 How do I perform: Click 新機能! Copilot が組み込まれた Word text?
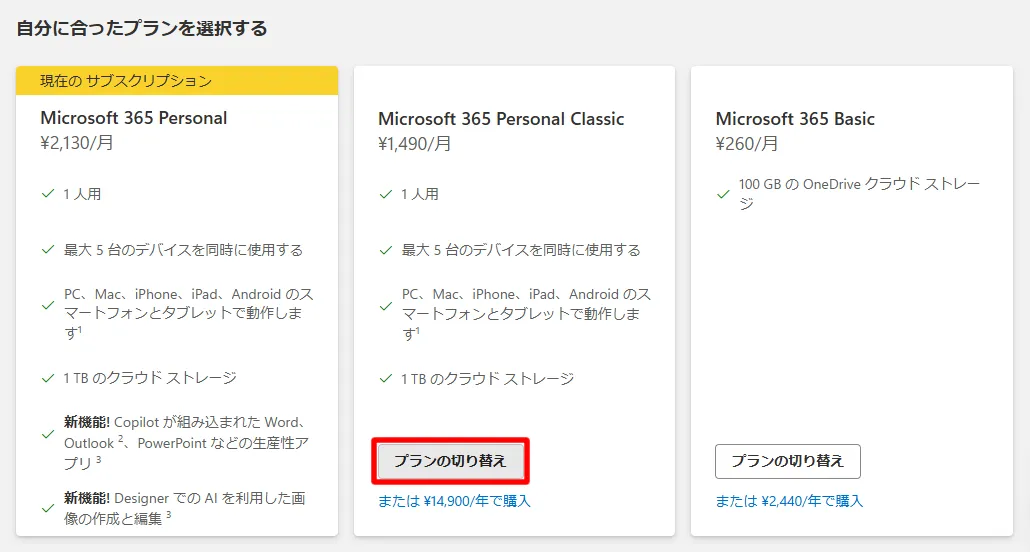(x=186, y=442)
